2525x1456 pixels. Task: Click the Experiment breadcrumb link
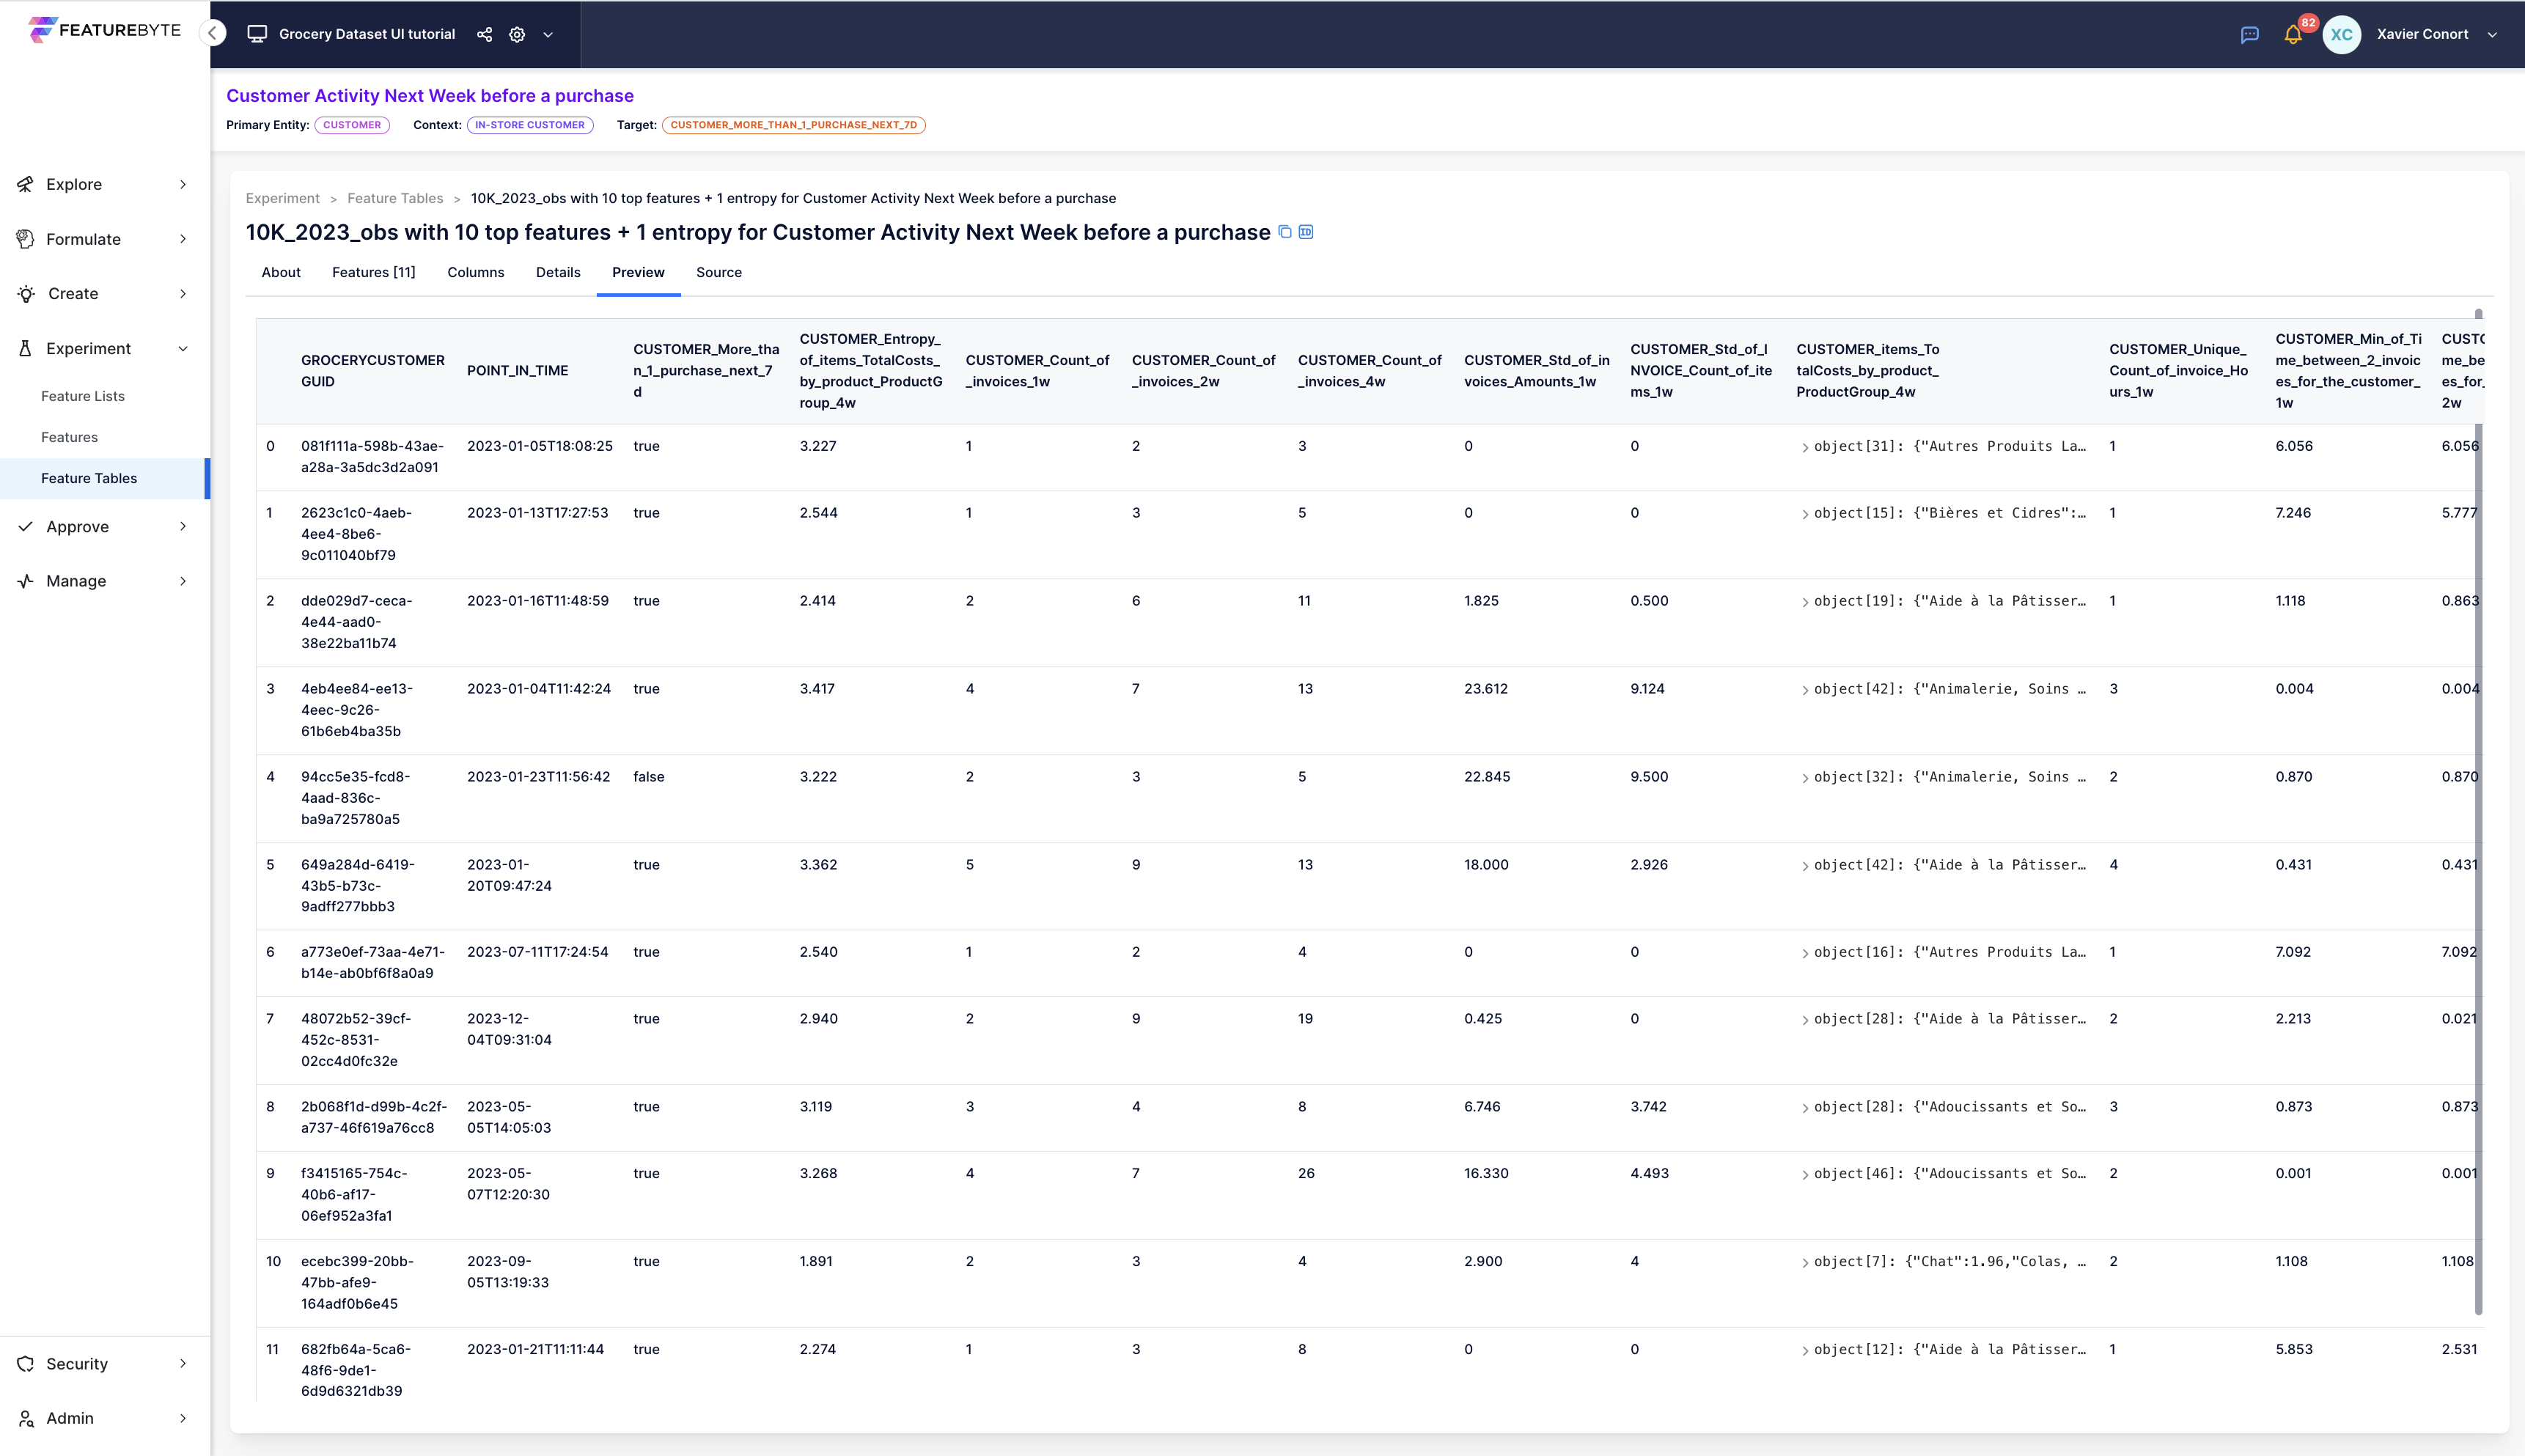[283, 198]
